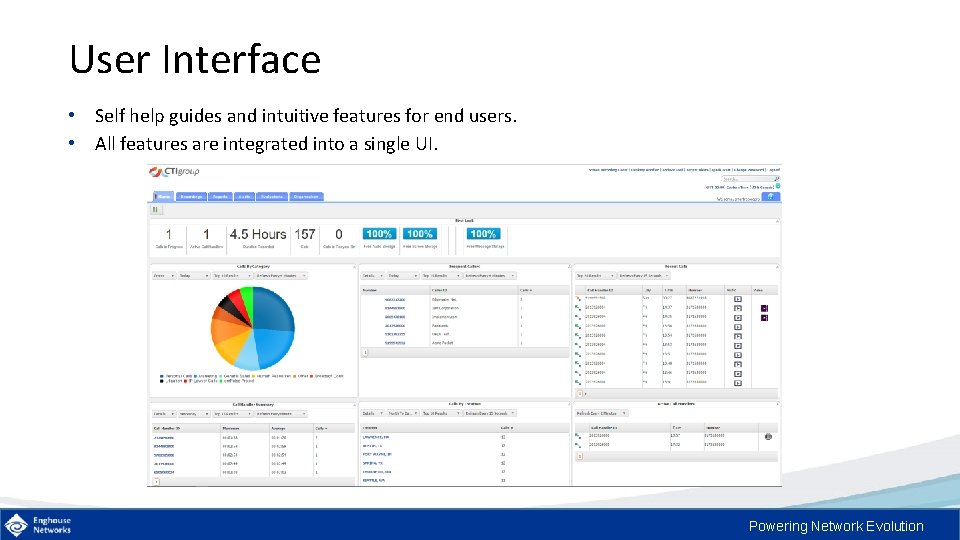The width and height of the screenshot is (960, 540).
Task: Click page 1 button under Call Handler Summary table
Action: pos(157,482)
